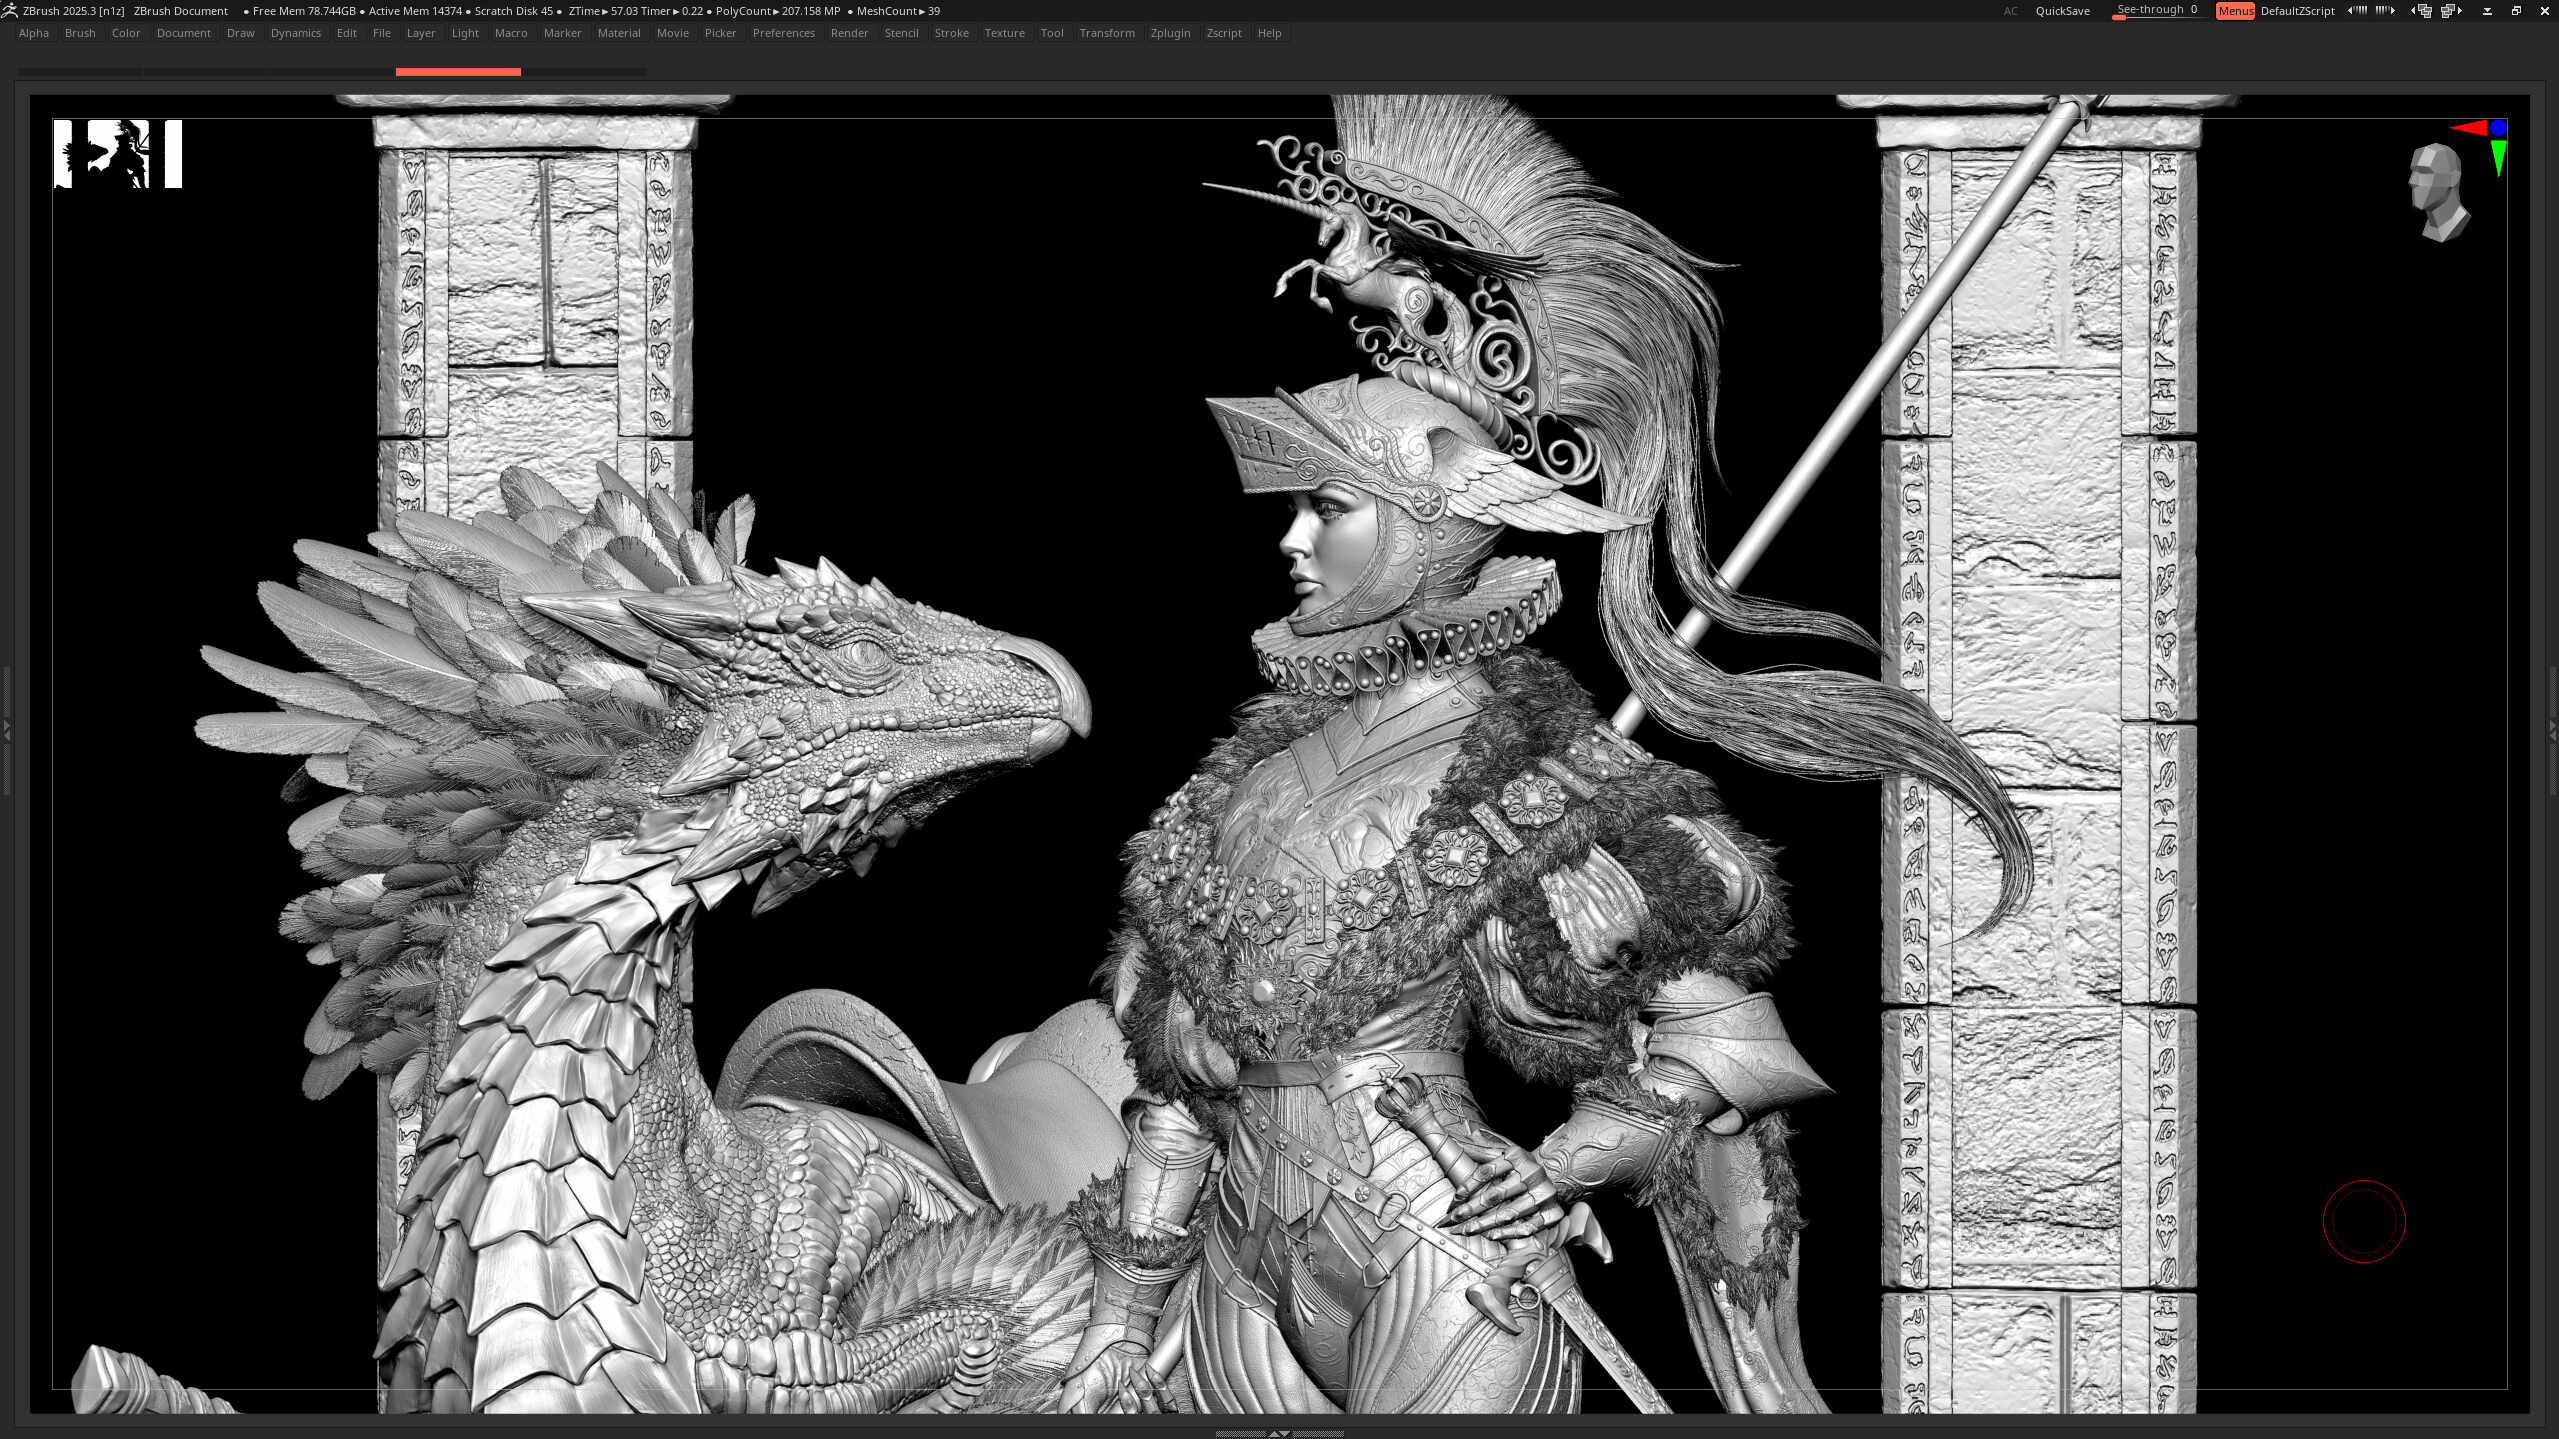
Task: Adjust the See-through slider
Action: pos(2156,11)
